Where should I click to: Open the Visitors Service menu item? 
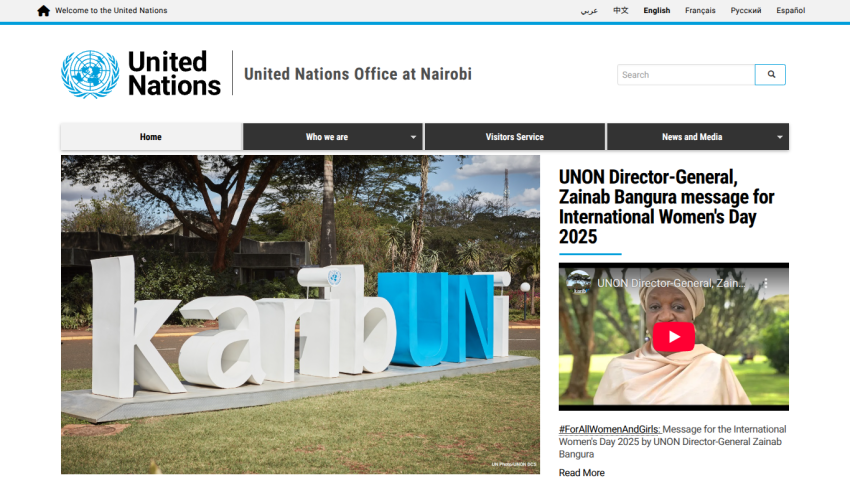point(514,137)
